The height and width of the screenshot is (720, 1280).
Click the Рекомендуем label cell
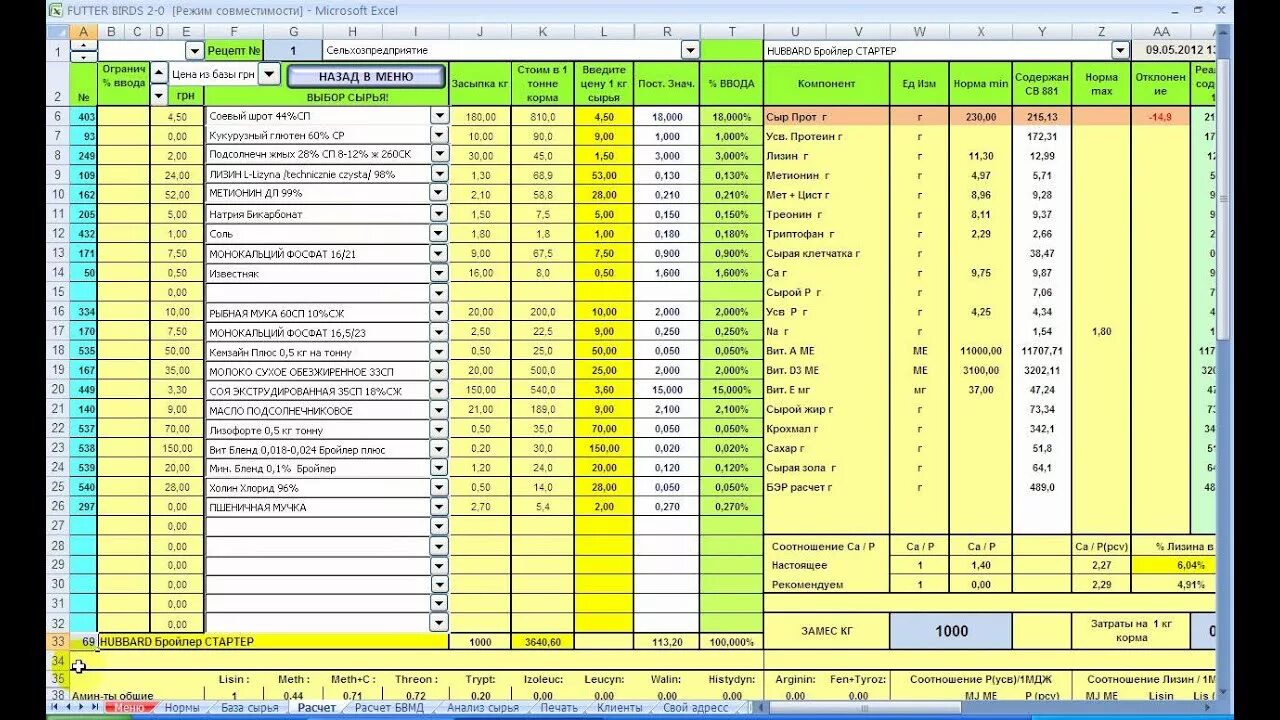tap(827, 584)
